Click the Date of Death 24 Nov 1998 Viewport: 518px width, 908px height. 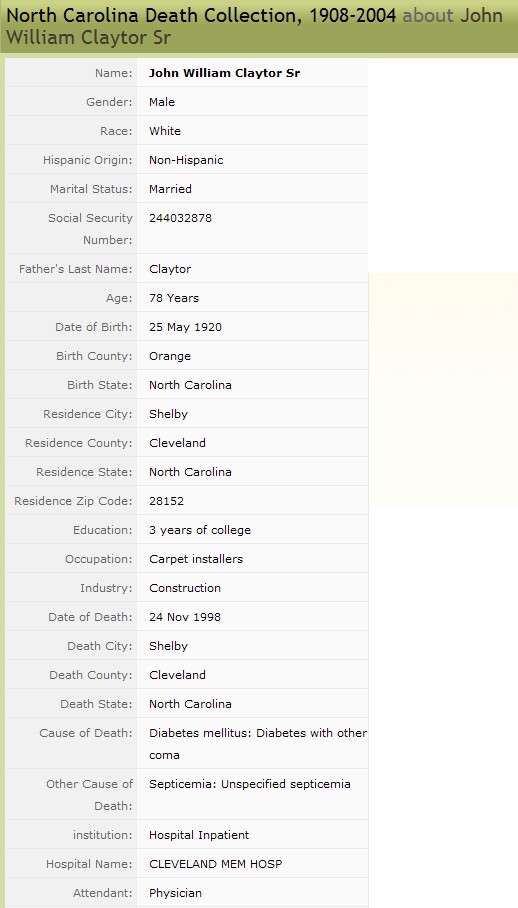(x=185, y=617)
